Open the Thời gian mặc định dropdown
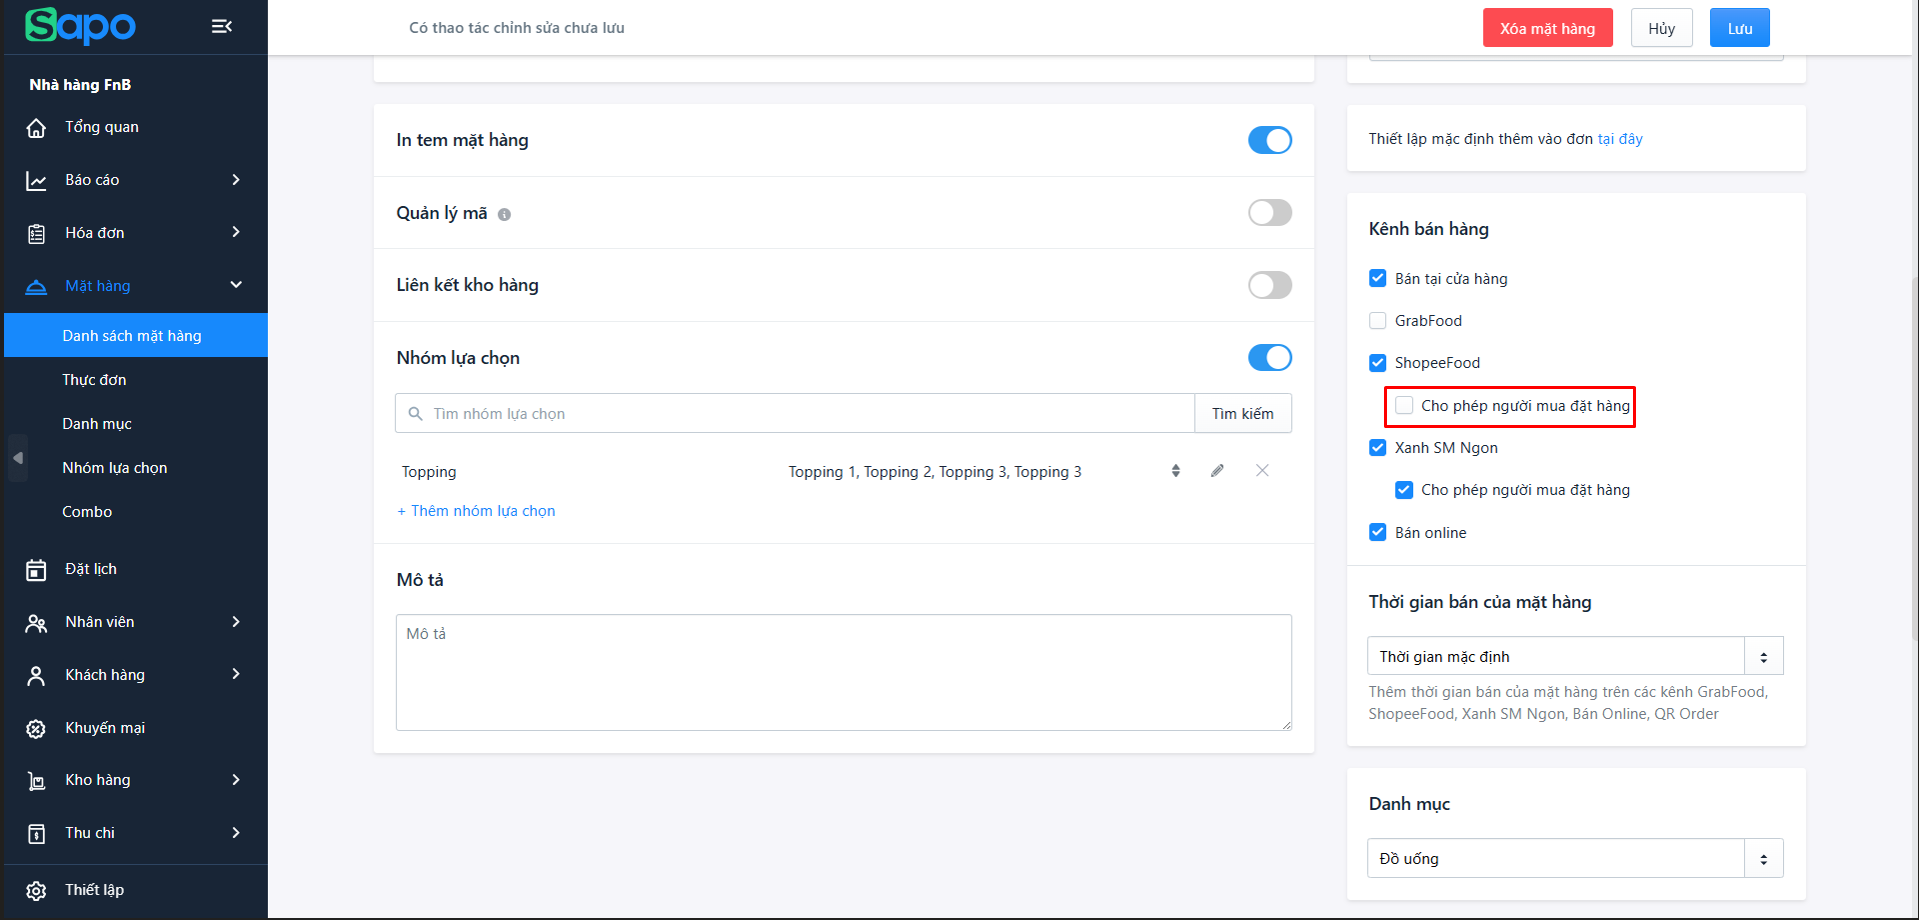This screenshot has height=920, width=1919. click(x=1574, y=656)
